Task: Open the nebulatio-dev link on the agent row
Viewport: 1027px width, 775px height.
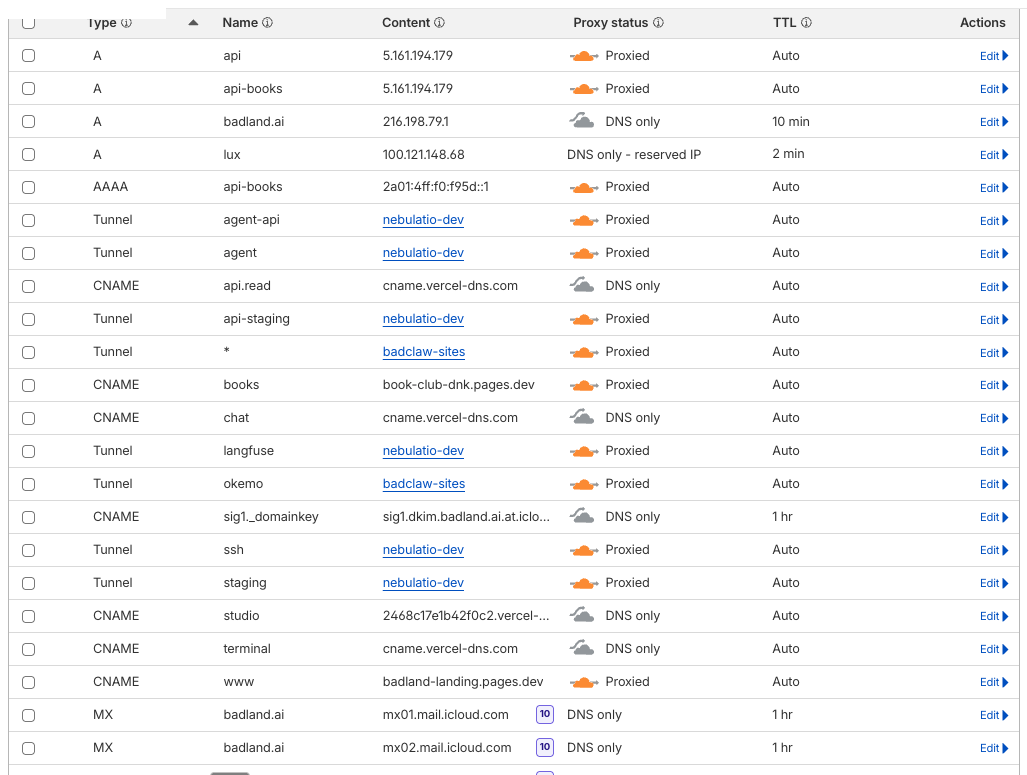Action: click(425, 253)
